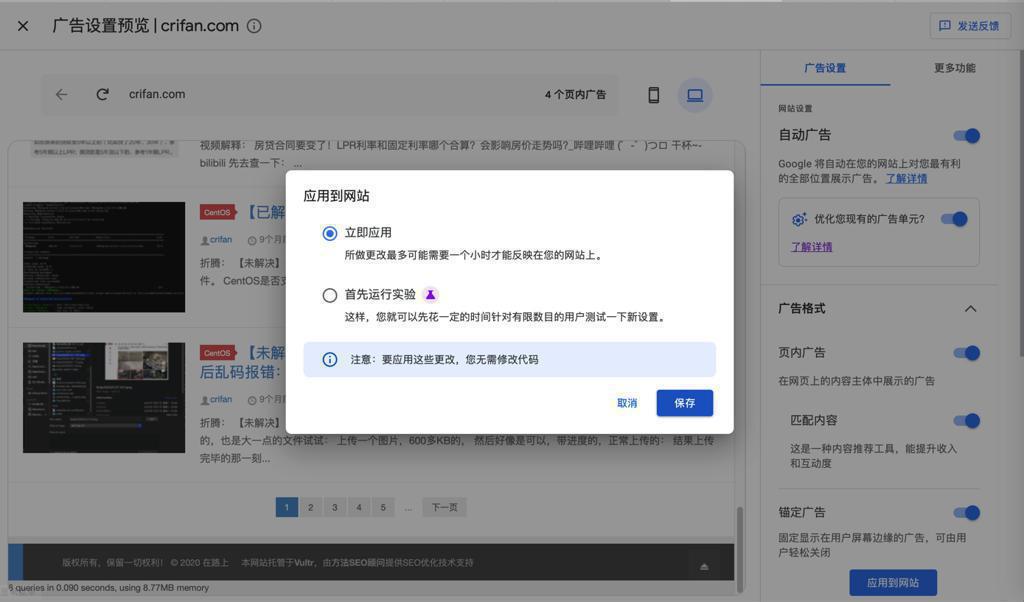Open the first CentOS terminal post thumbnail

[104, 257]
